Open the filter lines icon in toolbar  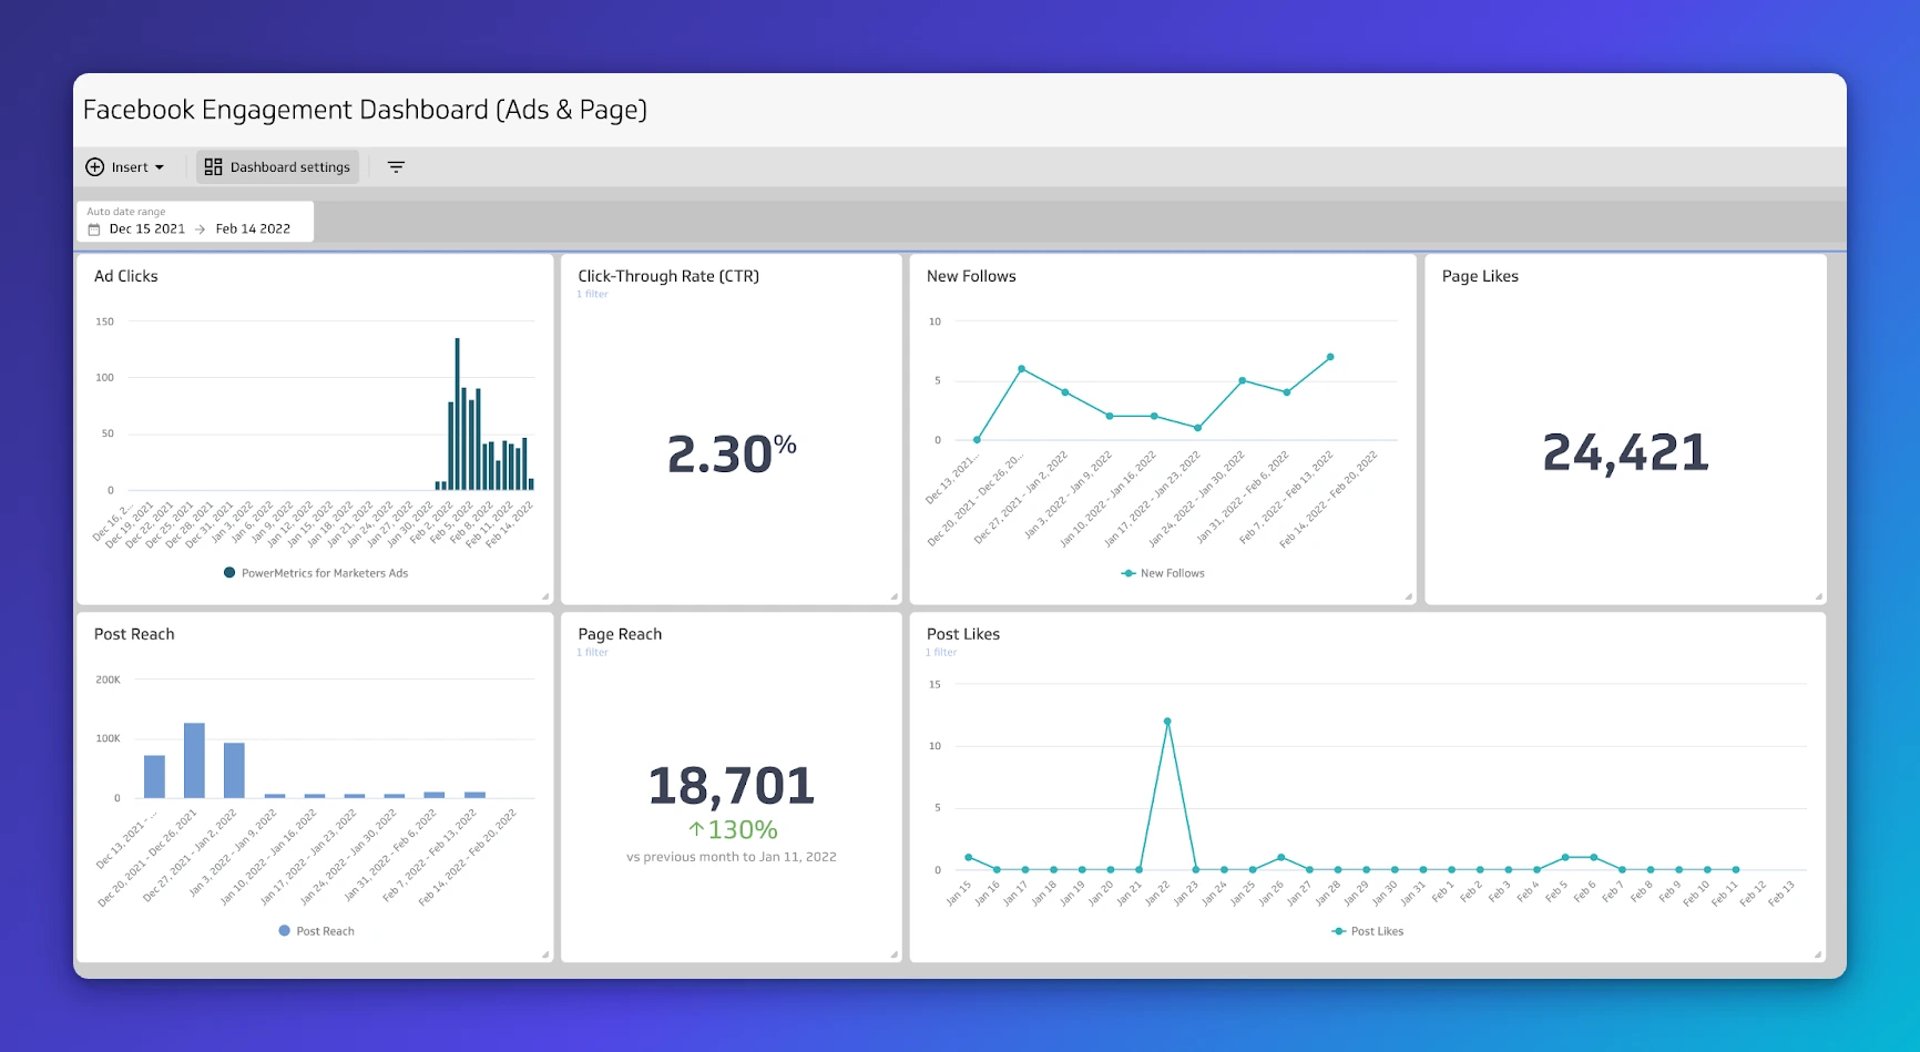point(396,167)
